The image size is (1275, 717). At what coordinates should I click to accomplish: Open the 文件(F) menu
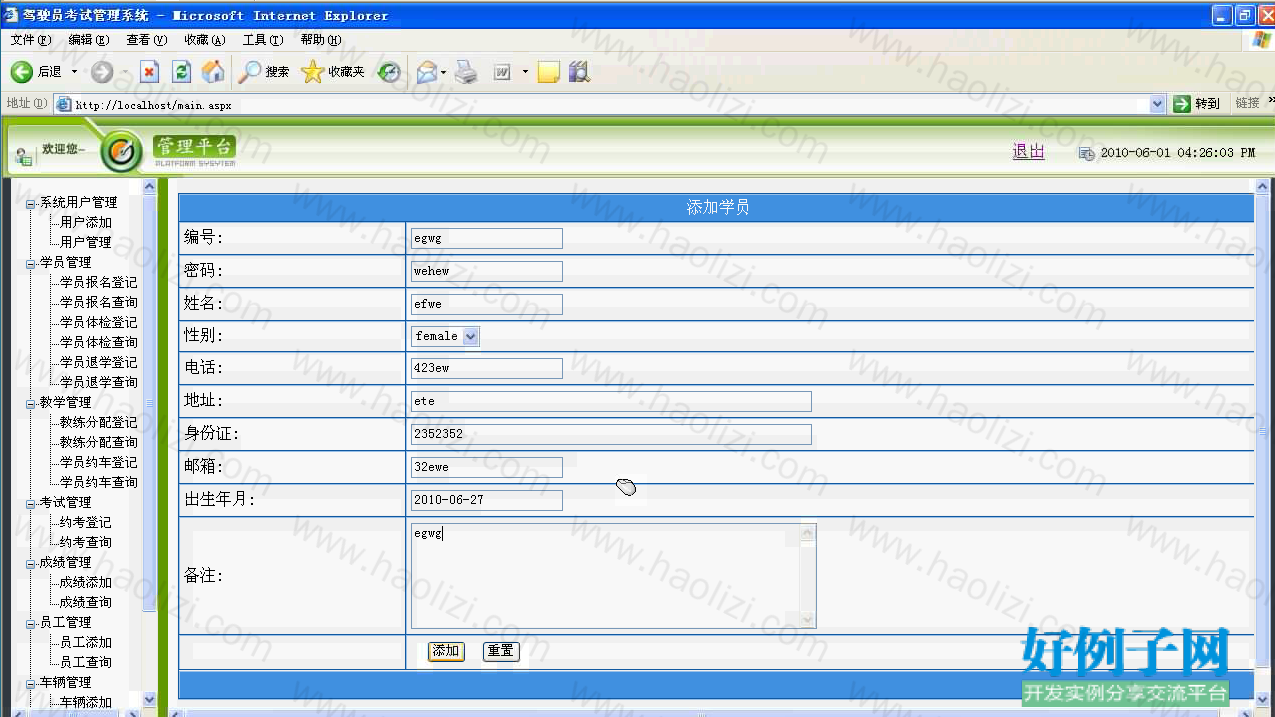[31, 40]
